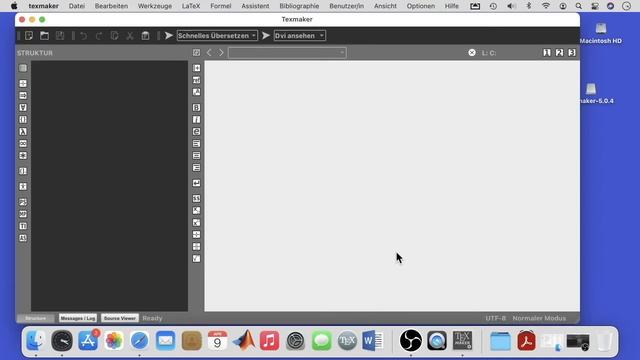Viewport: 640px width, 360px height.
Task: Open the Optionen menu
Action: click(421, 6)
